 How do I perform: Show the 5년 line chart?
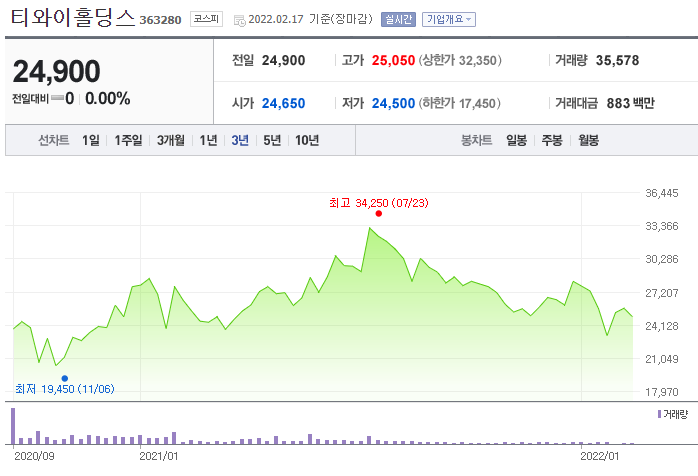(272, 141)
